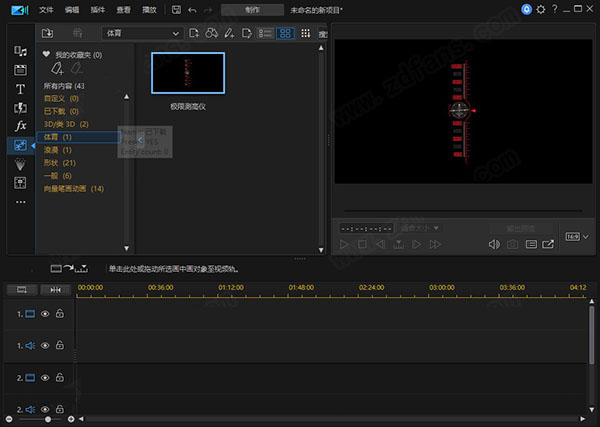600x427 pixels.
Task: Open the preview fit size dropdown
Action: (x=419, y=228)
